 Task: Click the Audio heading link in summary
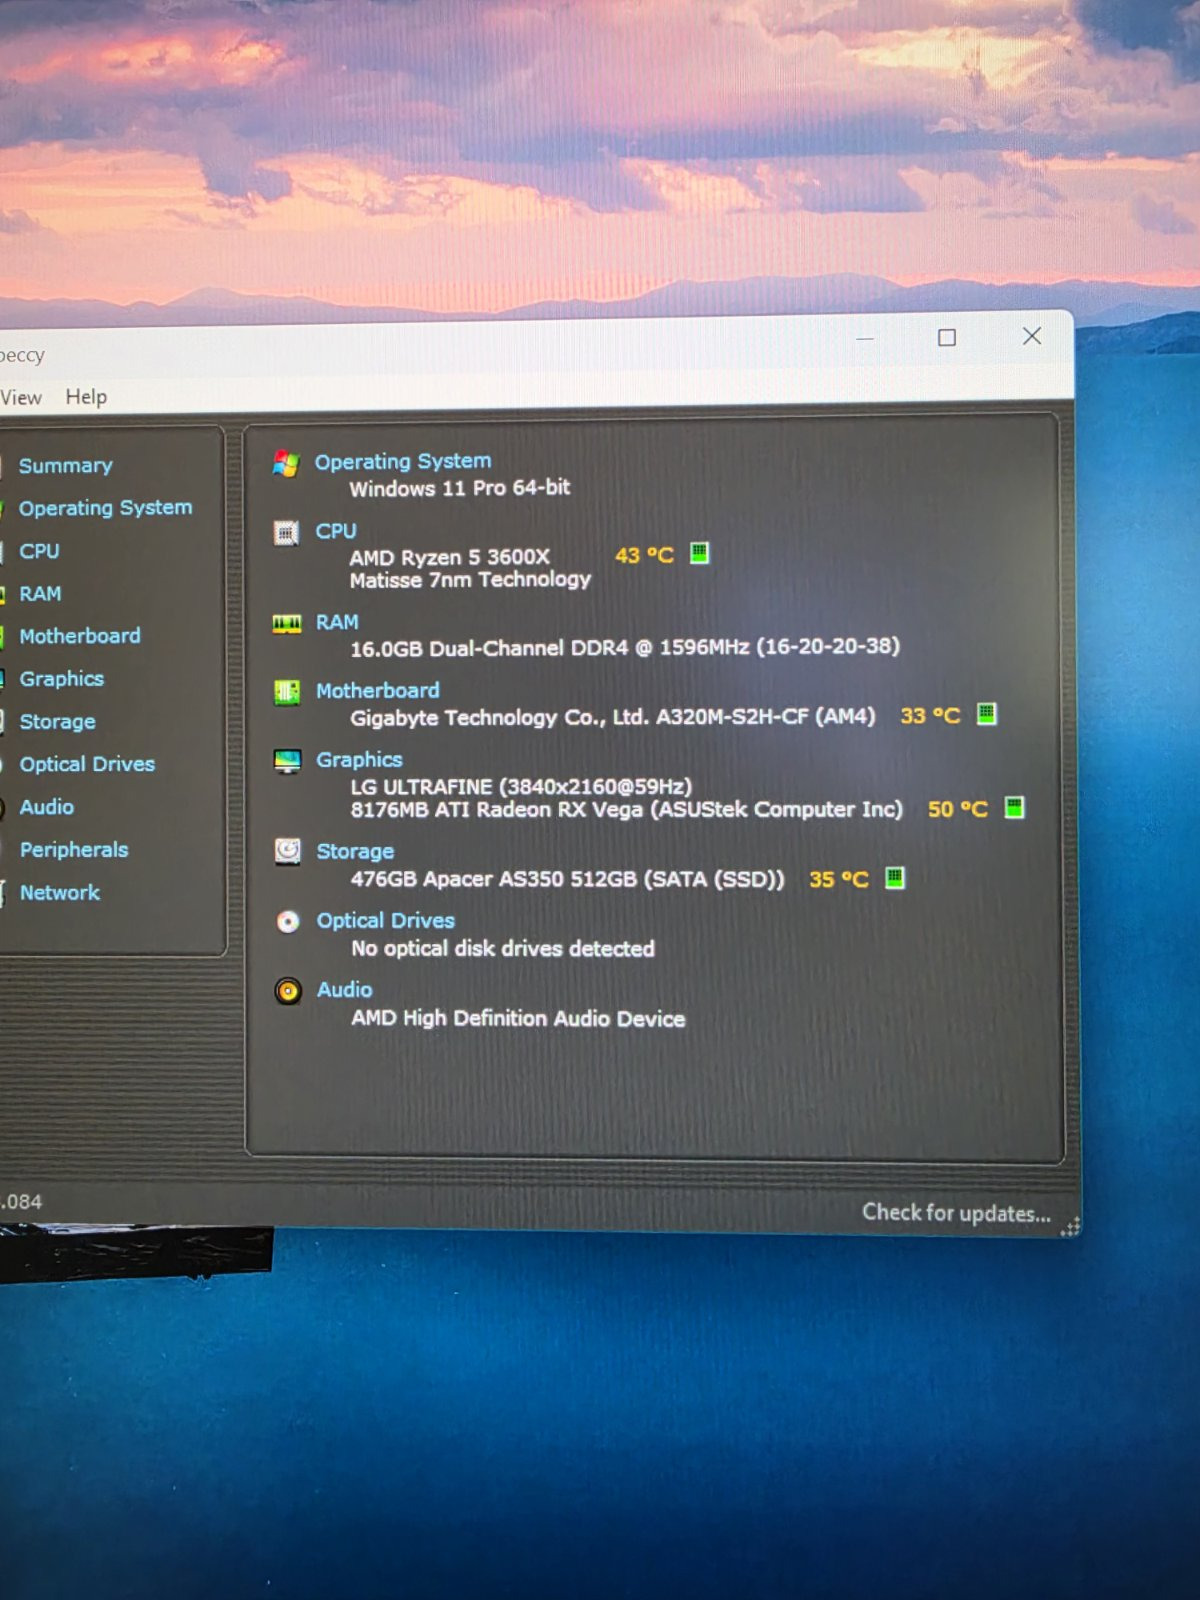[x=345, y=990]
